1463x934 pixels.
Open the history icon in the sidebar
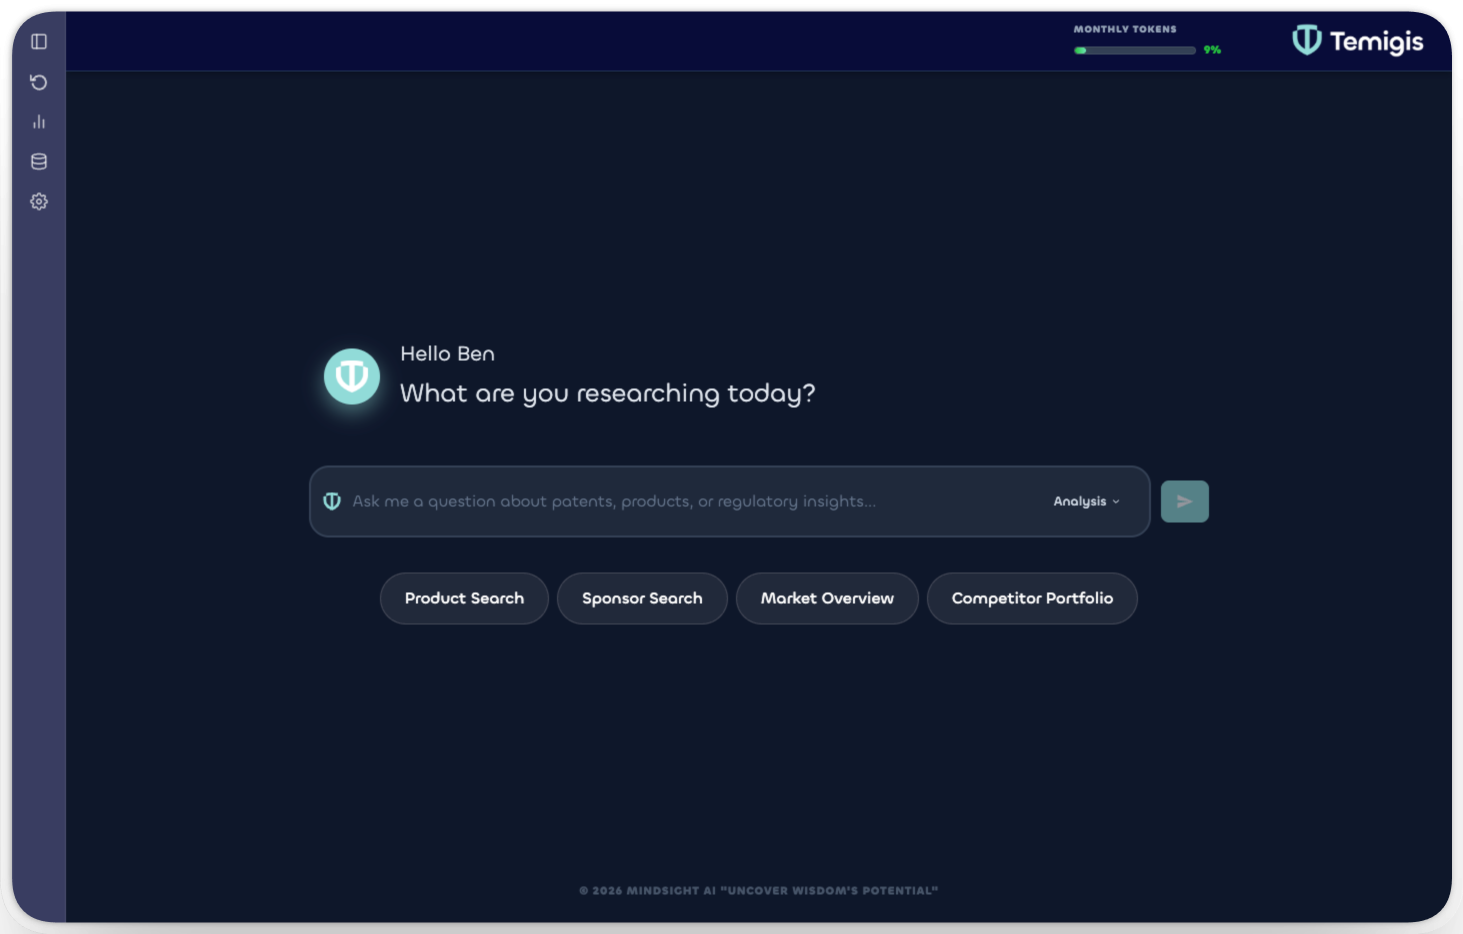(x=39, y=81)
